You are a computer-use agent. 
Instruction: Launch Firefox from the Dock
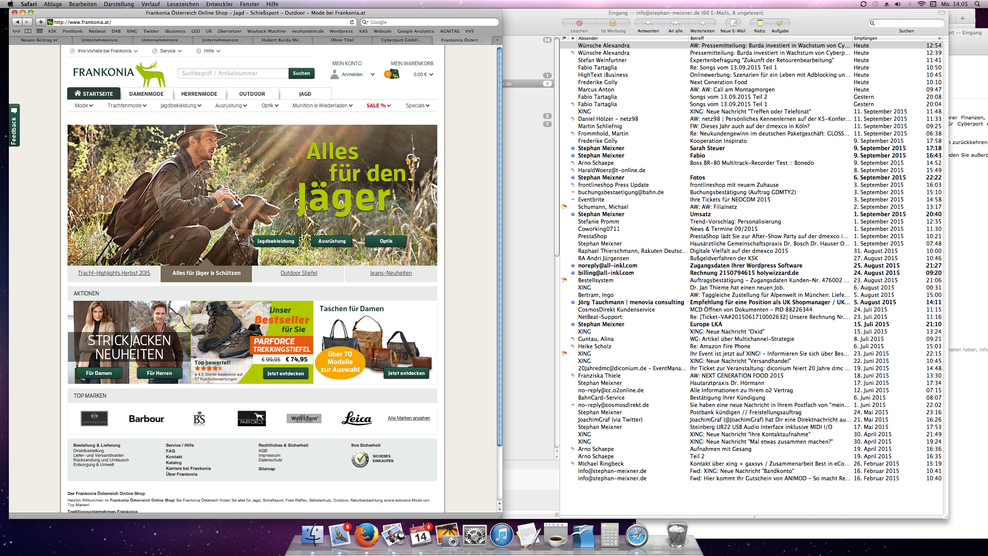coord(367,535)
